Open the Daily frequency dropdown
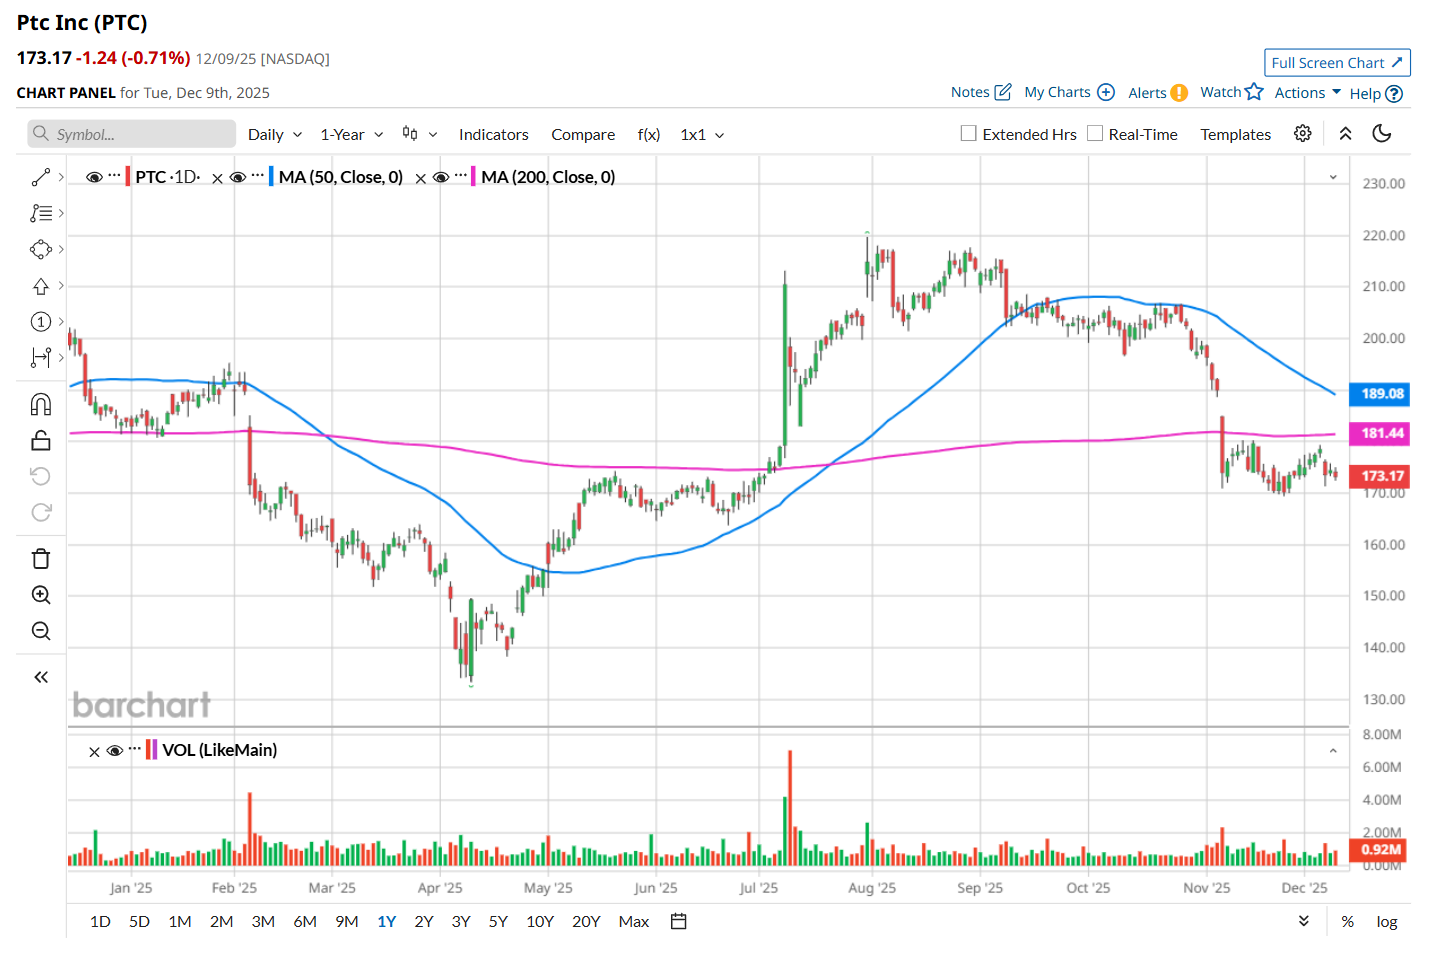Screen dimensions: 1450x959 coord(275,135)
